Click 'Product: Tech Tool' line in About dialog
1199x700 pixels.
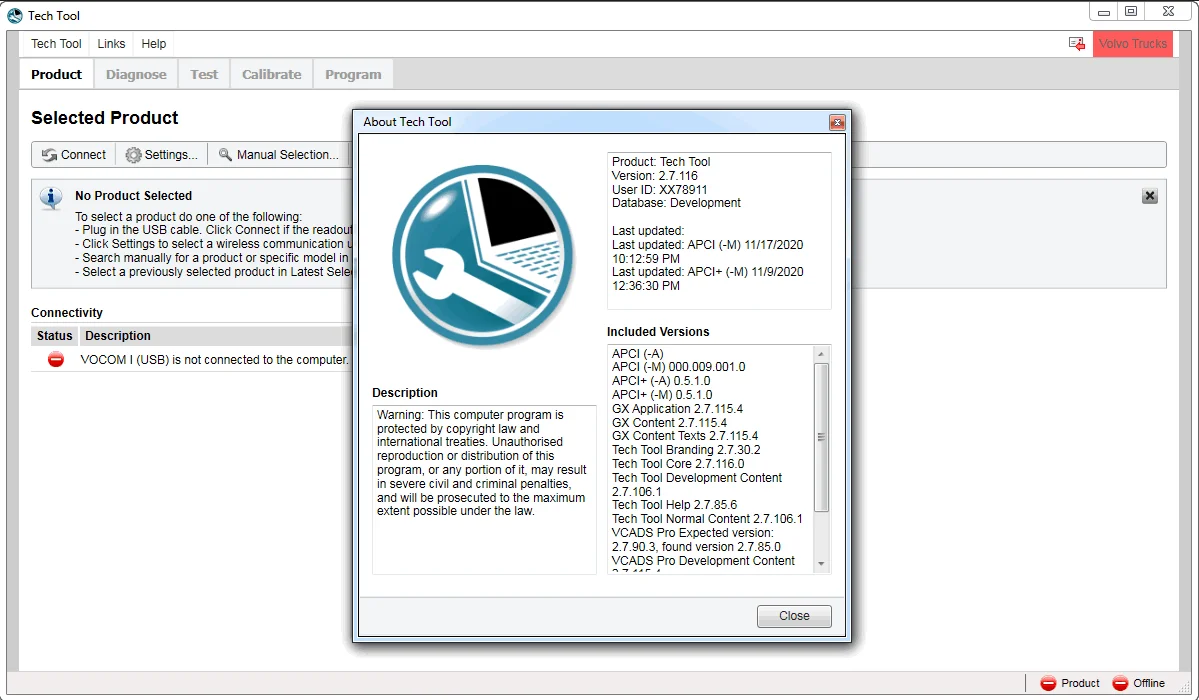(x=661, y=161)
